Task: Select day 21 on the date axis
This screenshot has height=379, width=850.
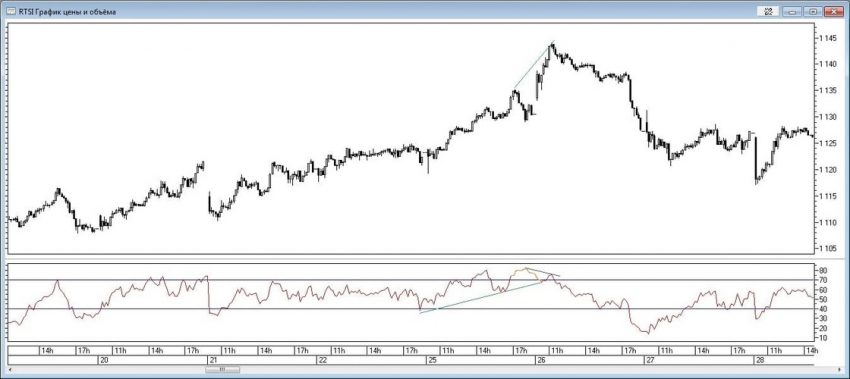Action: (213, 360)
